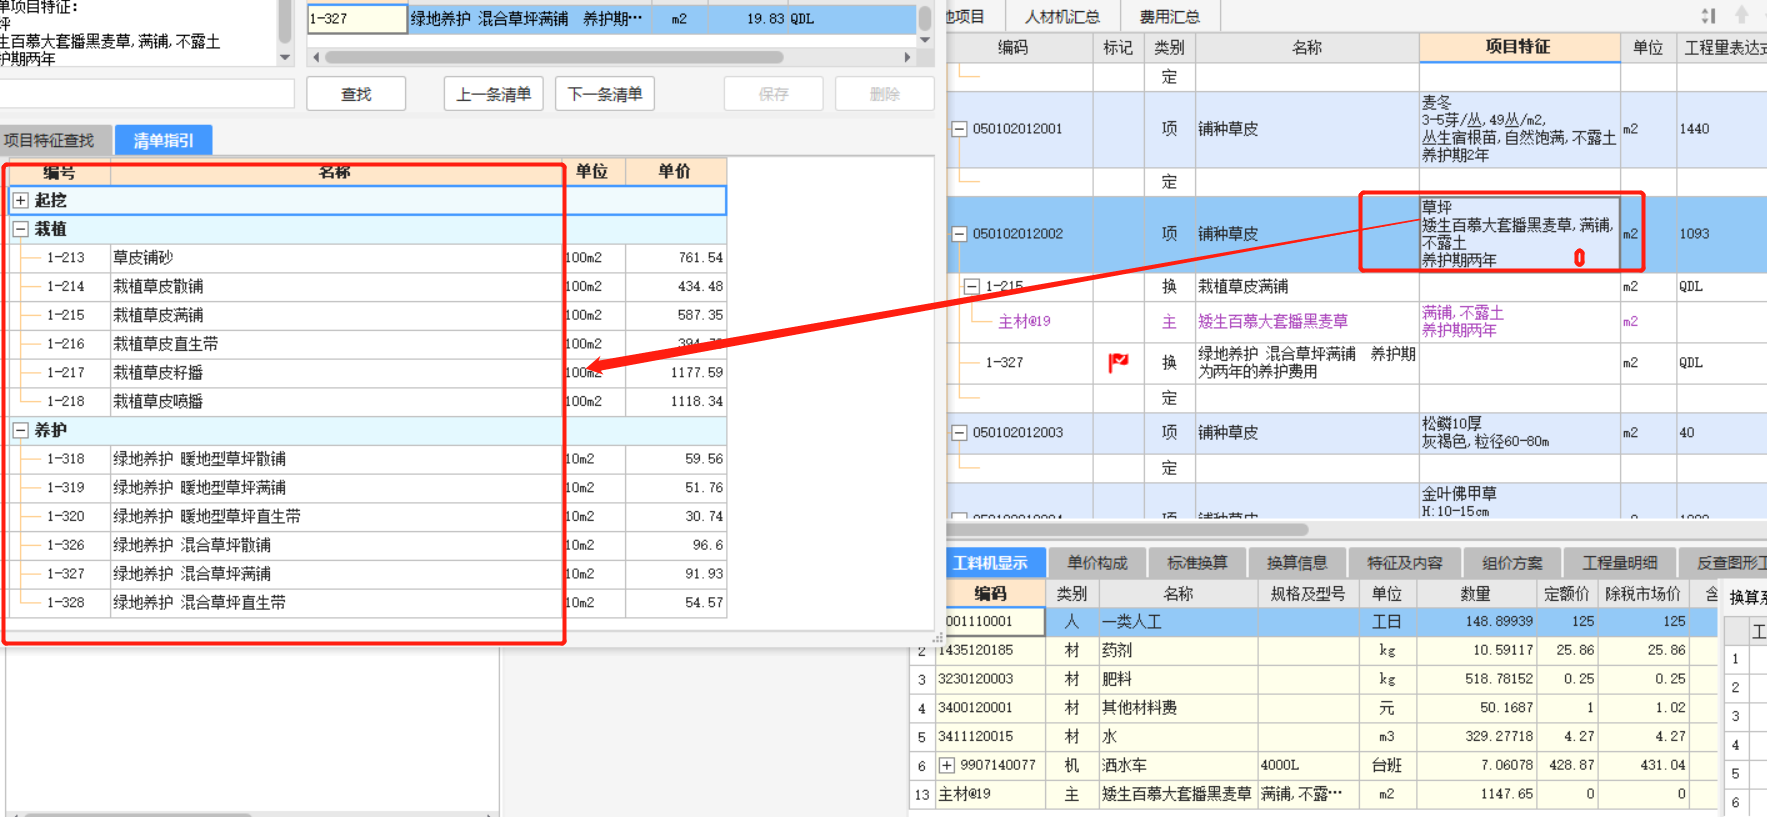Switch to the 项目特征查找 tab

(49, 140)
